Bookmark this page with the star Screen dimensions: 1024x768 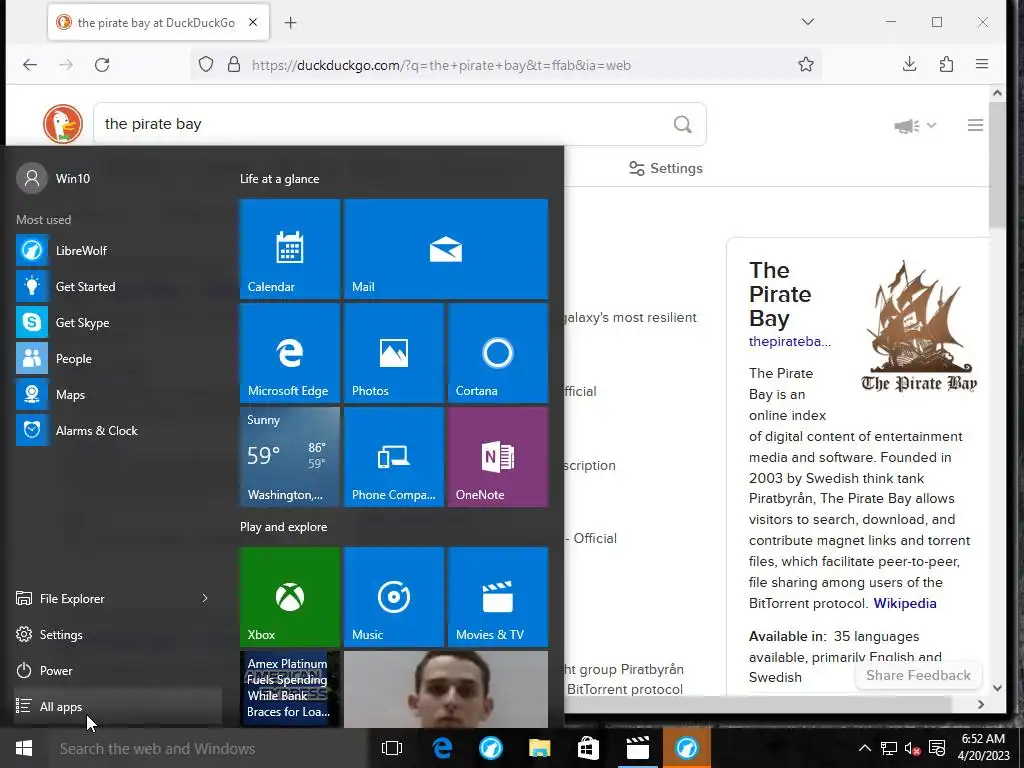(x=805, y=64)
